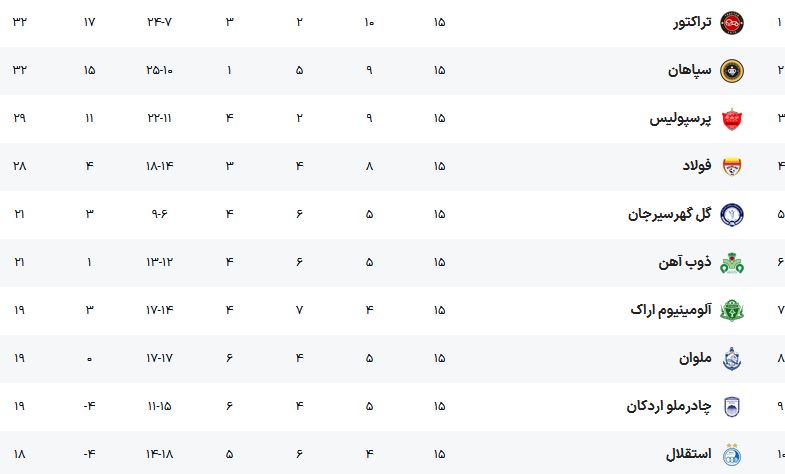Click the Foolad club logo
The width and height of the screenshot is (785, 474).
[731, 167]
